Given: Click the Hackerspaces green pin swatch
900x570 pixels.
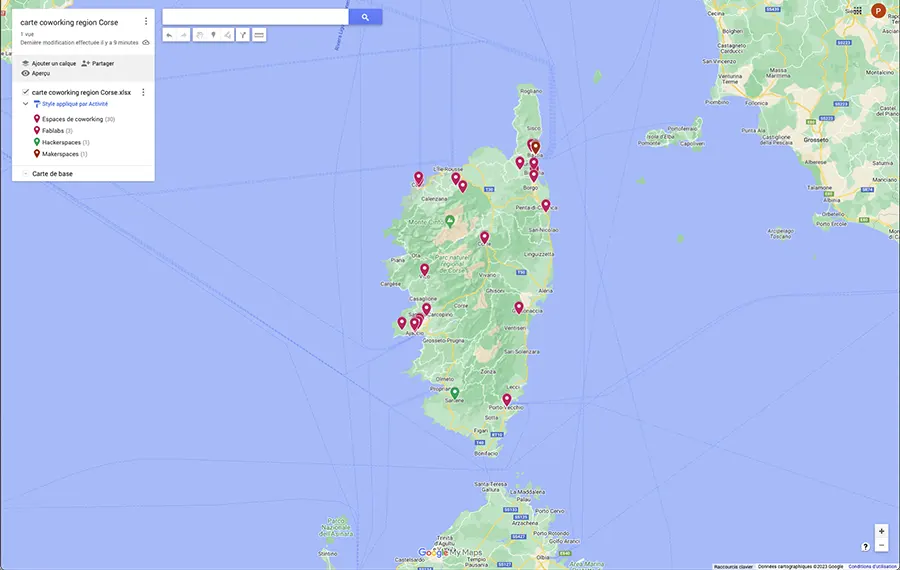Looking at the screenshot, I should click(37, 142).
